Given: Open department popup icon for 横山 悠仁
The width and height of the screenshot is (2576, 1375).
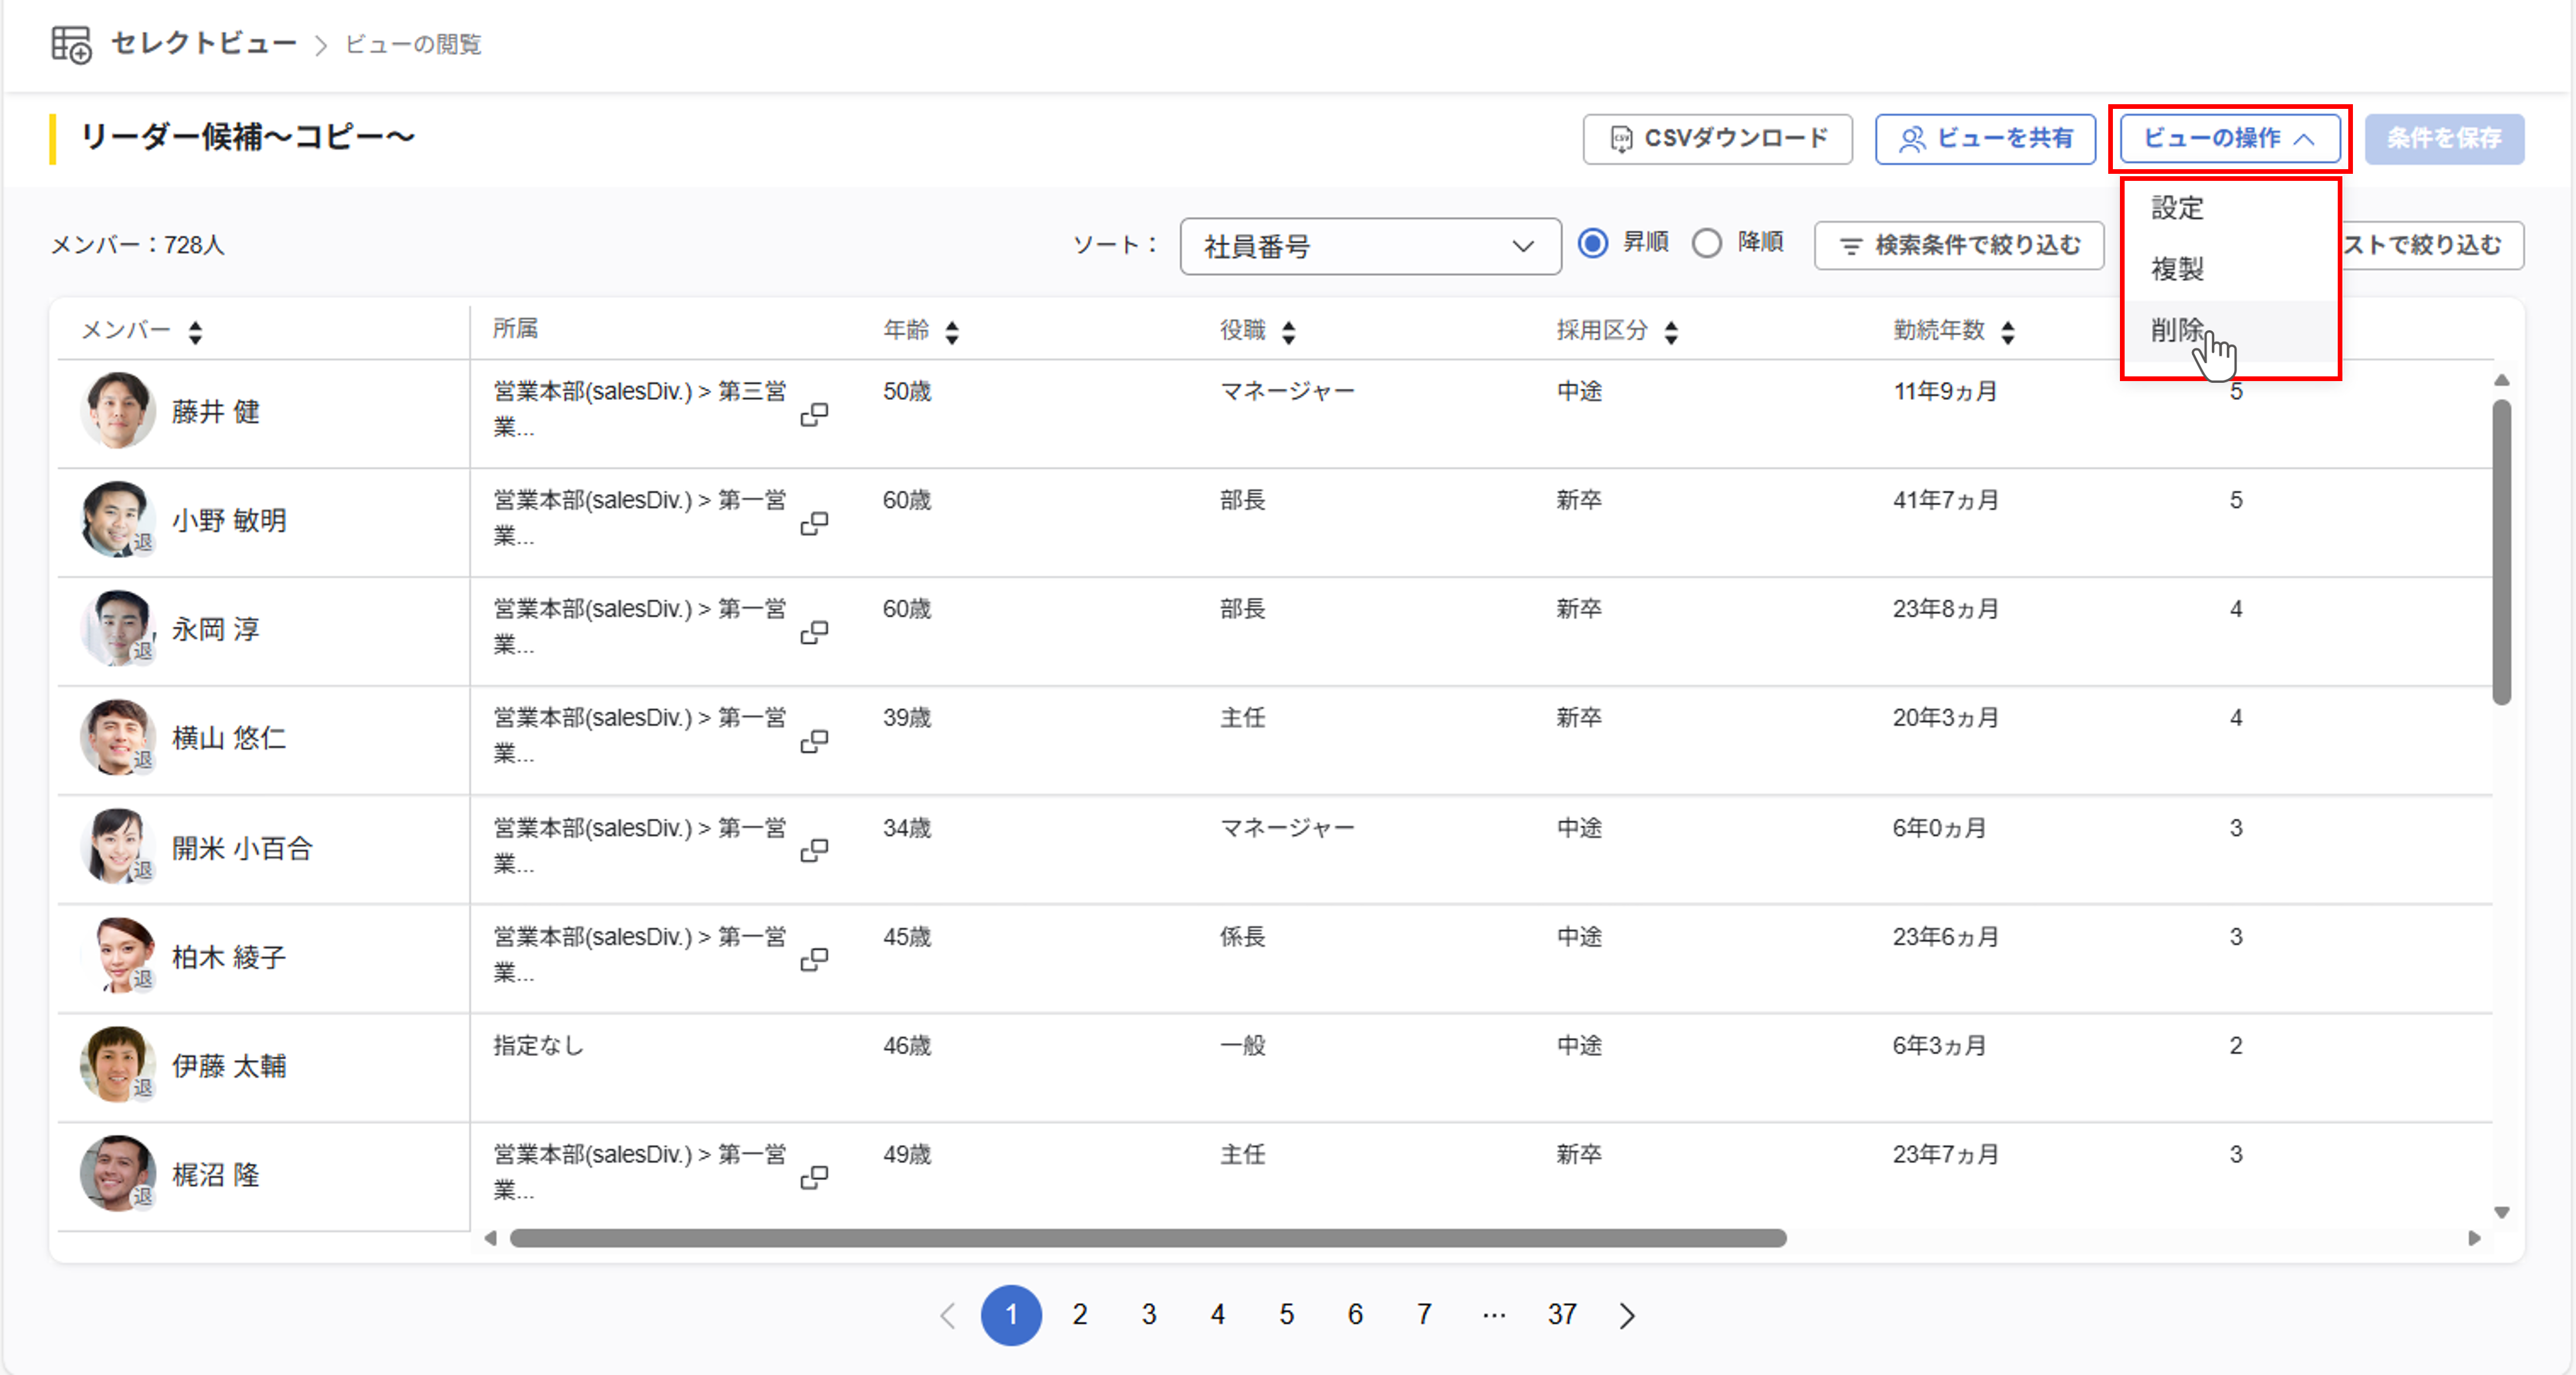Looking at the screenshot, I should [x=814, y=741].
